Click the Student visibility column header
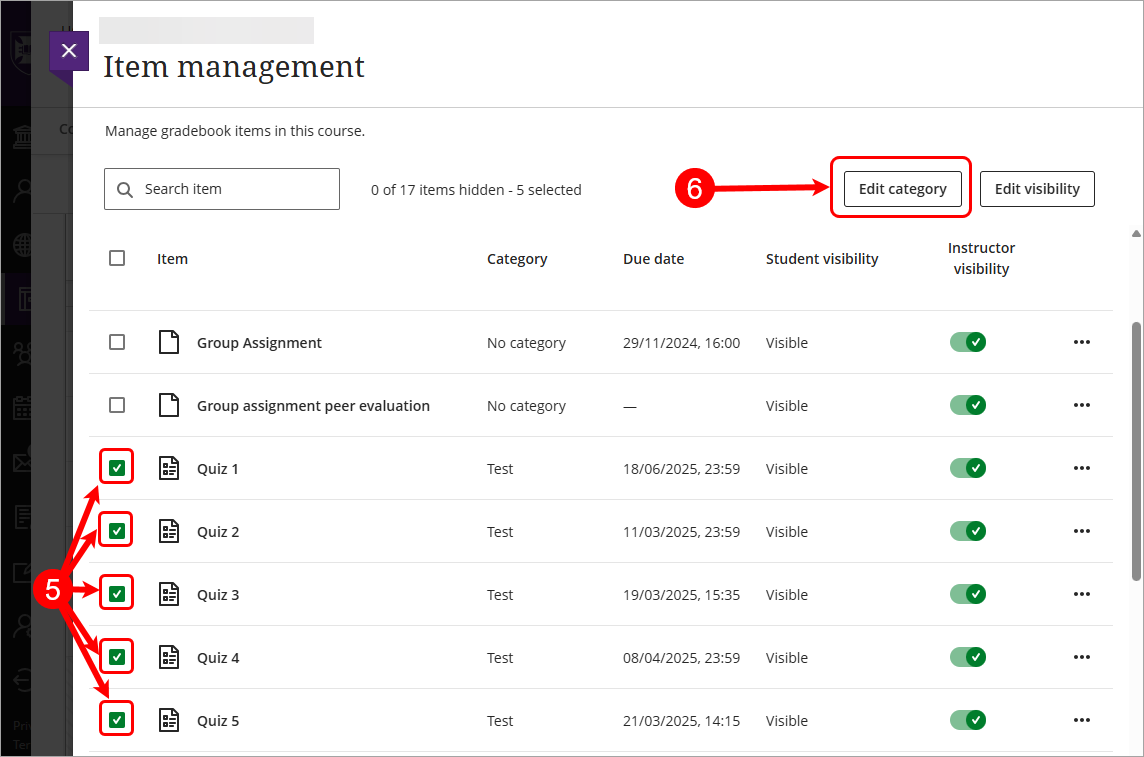1144x757 pixels. pos(822,259)
